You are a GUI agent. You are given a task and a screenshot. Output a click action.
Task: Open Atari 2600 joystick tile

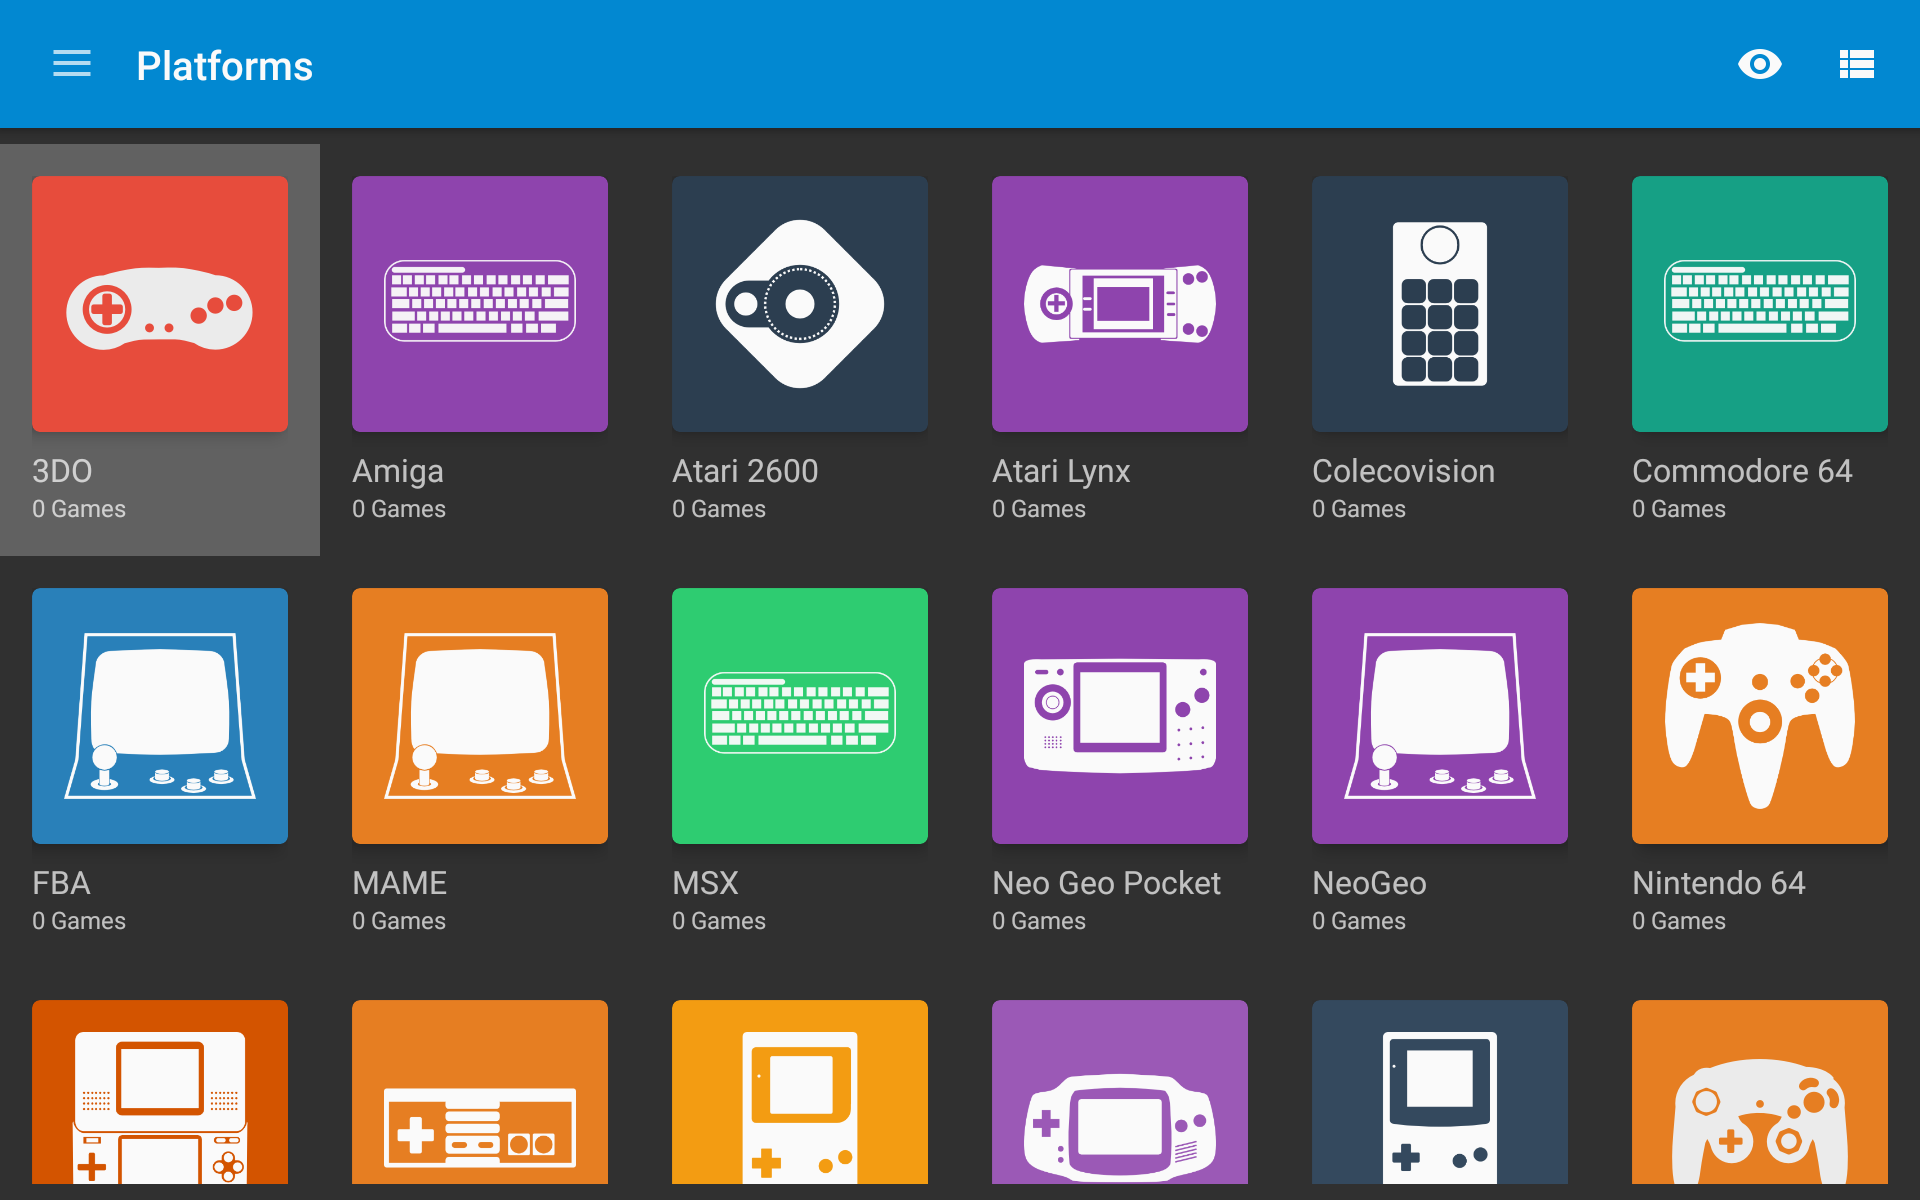pos(800,304)
